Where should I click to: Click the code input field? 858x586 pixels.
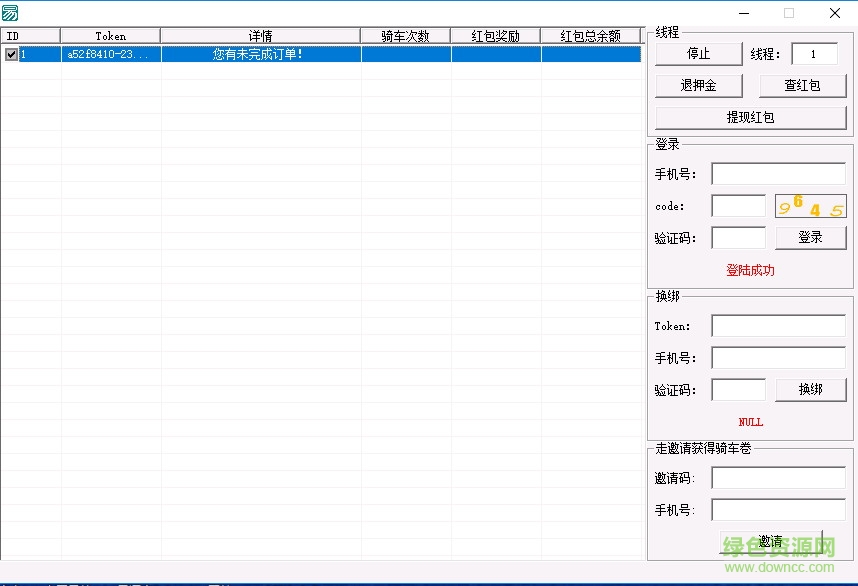738,206
